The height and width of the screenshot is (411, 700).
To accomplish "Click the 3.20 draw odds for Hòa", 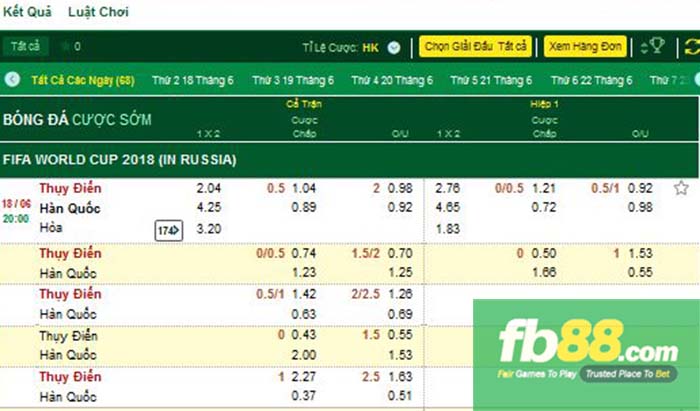I will 209,228.
